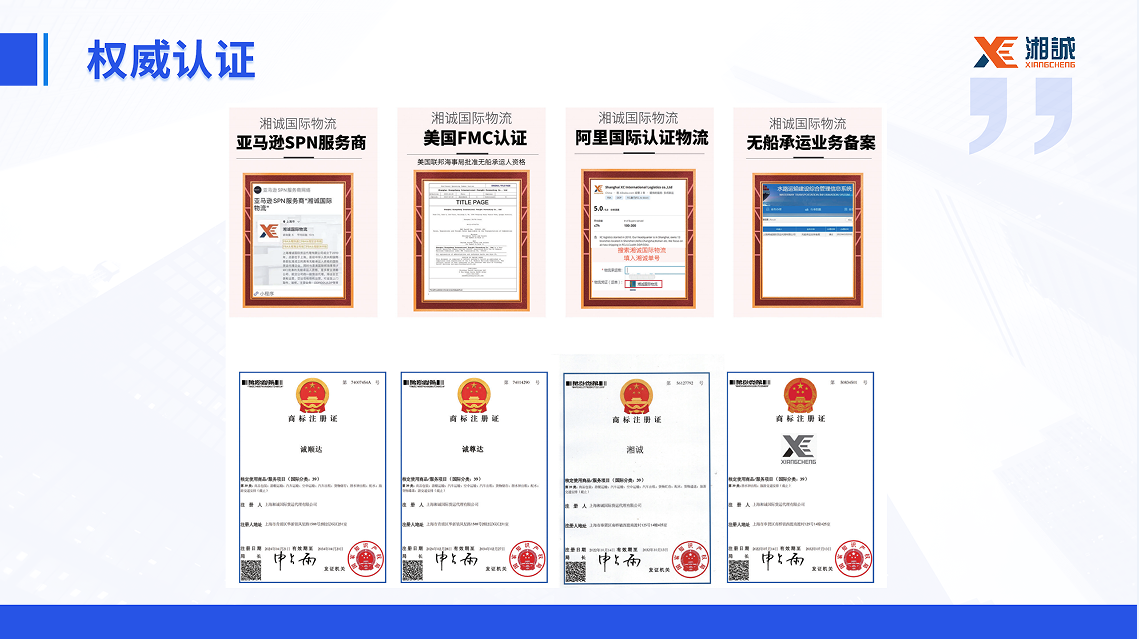Viewport: 1139px width, 639px height.
Task: Open the 阿里国际认证物流 certificate image
Action: pos(639,239)
